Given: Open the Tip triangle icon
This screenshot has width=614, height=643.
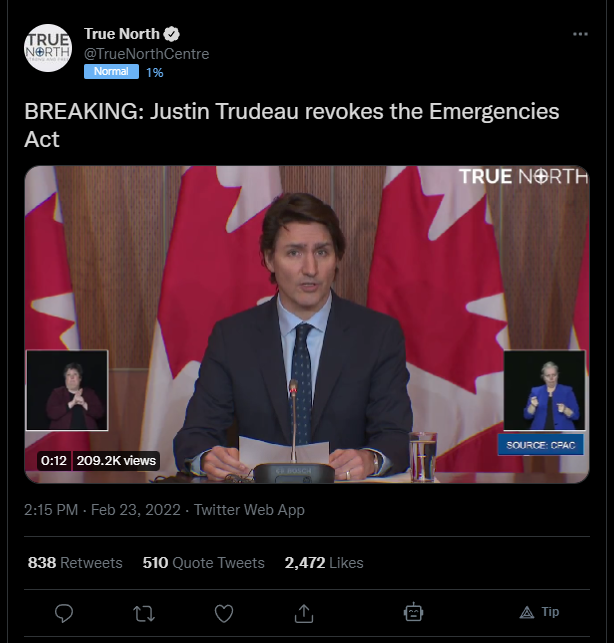Looking at the screenshot, I should 527,612.
